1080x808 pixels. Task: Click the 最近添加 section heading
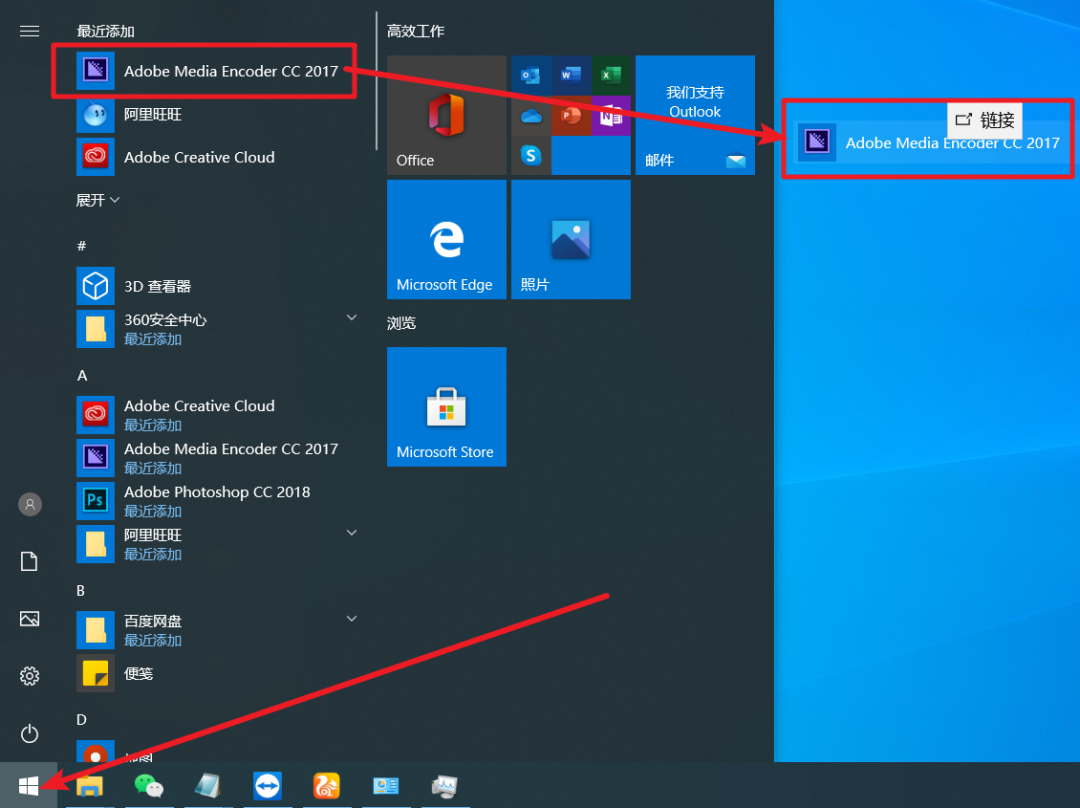(105, 31)
